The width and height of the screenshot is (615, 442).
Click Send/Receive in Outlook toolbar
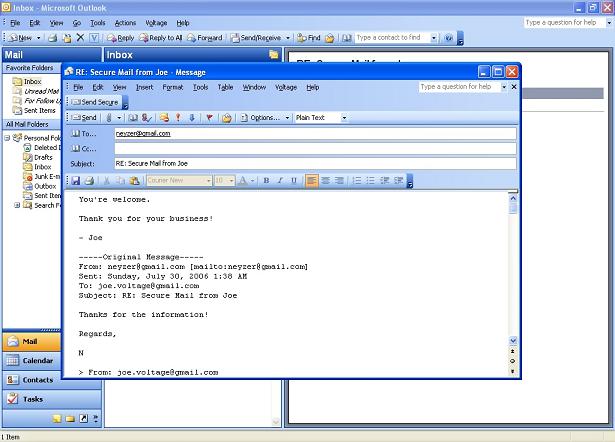click(x=256, y=38)
